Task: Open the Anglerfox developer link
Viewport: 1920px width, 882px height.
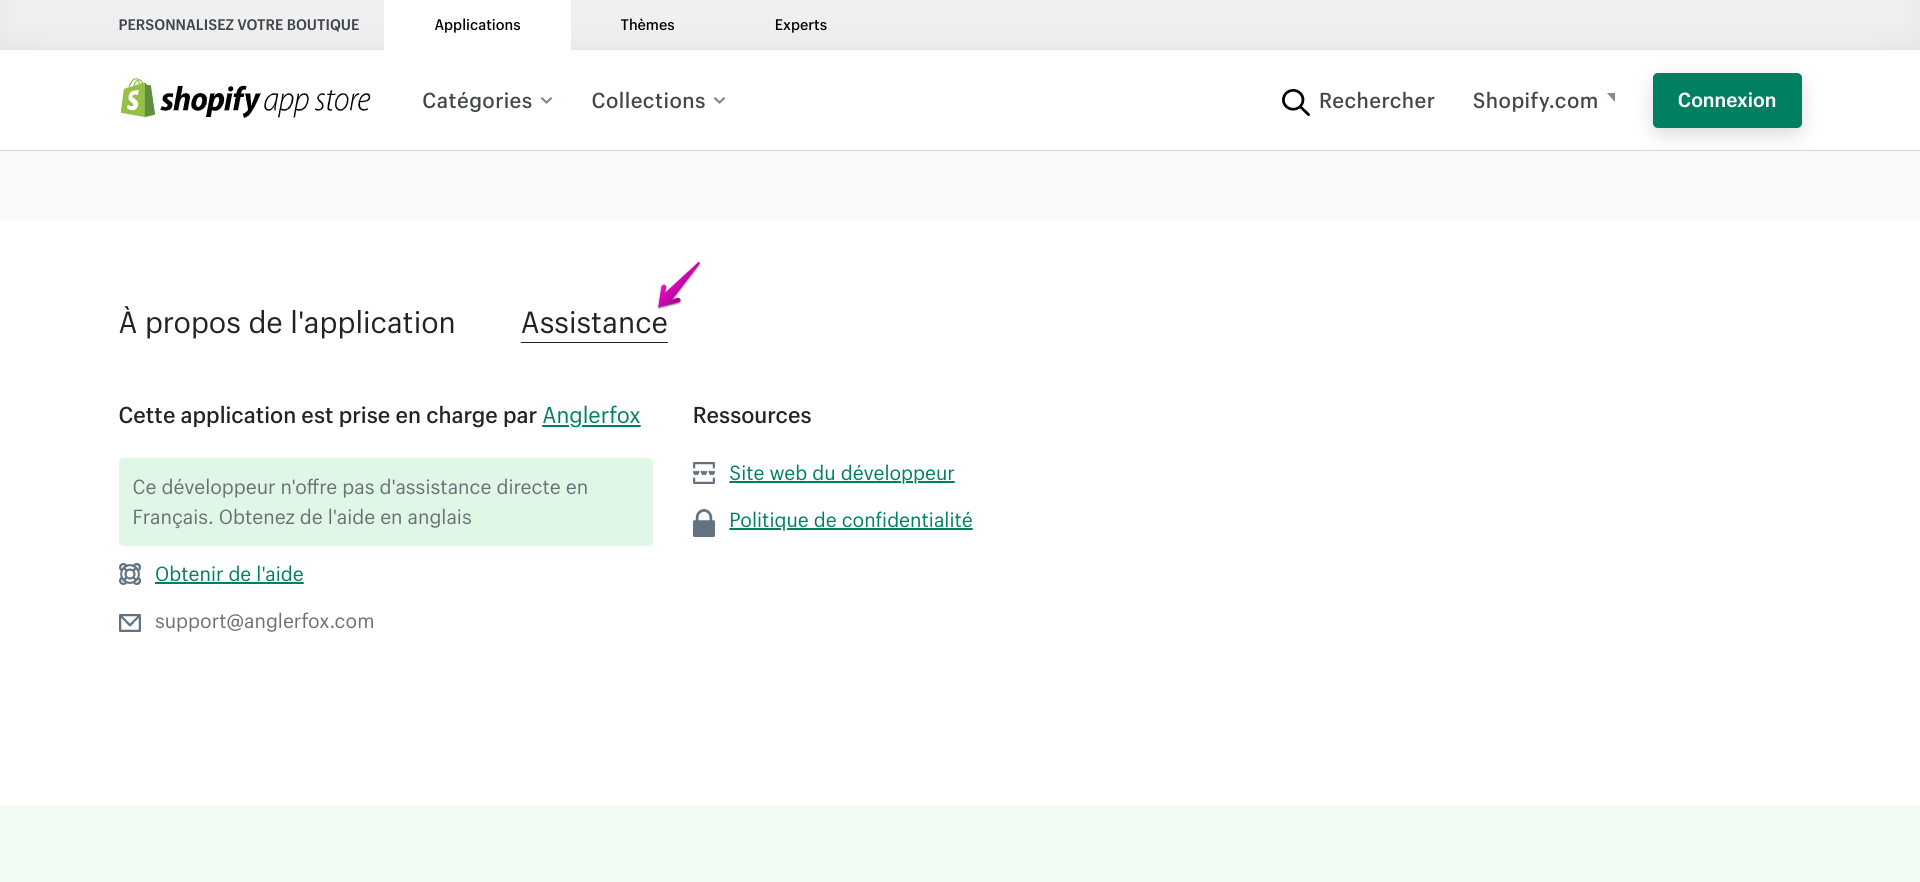Action: (591, 416)
